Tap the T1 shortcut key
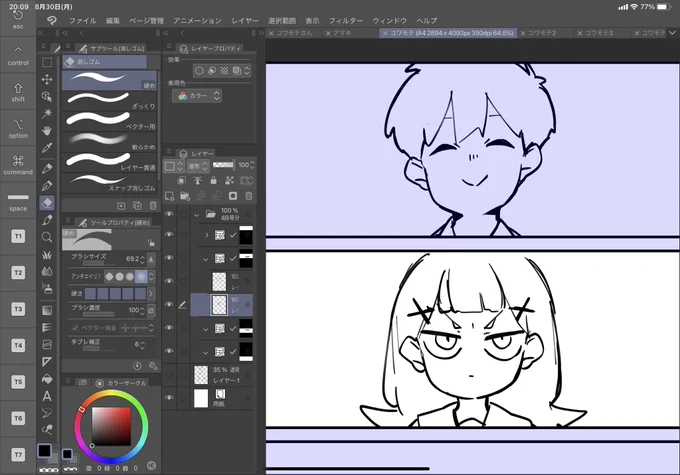Image resolution: width=680 pixels, height=475 pixels. pyautogui.click(x=18, y=236)
